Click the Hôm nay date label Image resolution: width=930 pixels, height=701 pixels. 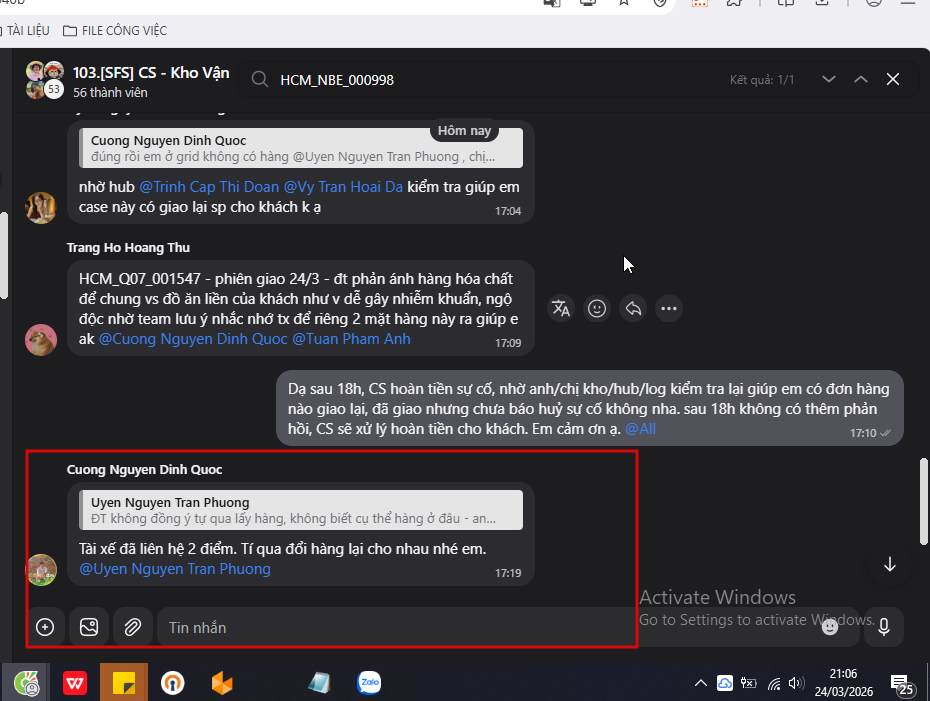464,131
